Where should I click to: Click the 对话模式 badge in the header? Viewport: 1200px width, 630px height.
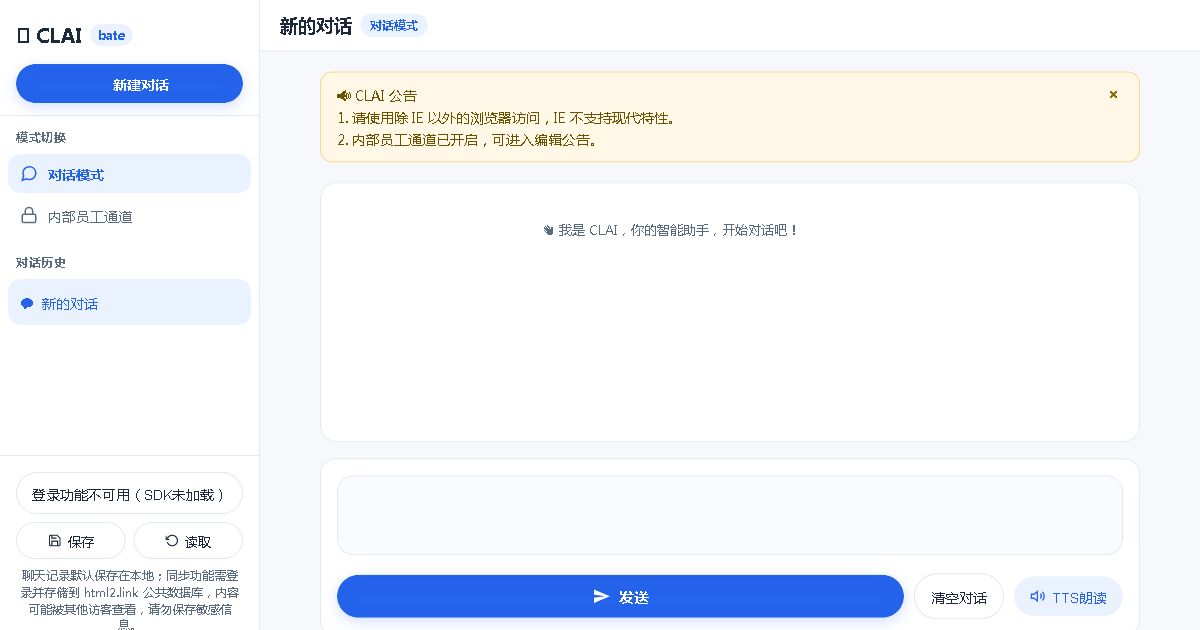pyautogui.click(x=394, y=26)
